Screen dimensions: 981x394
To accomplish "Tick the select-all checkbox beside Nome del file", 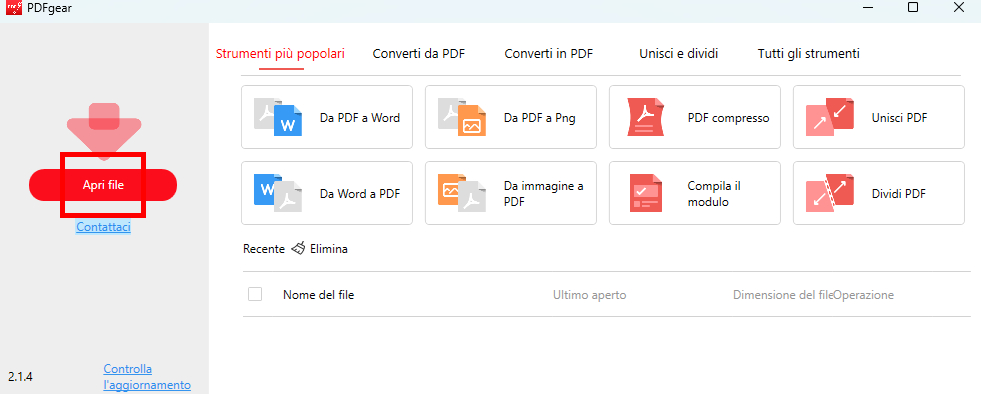I will (255, 294).
